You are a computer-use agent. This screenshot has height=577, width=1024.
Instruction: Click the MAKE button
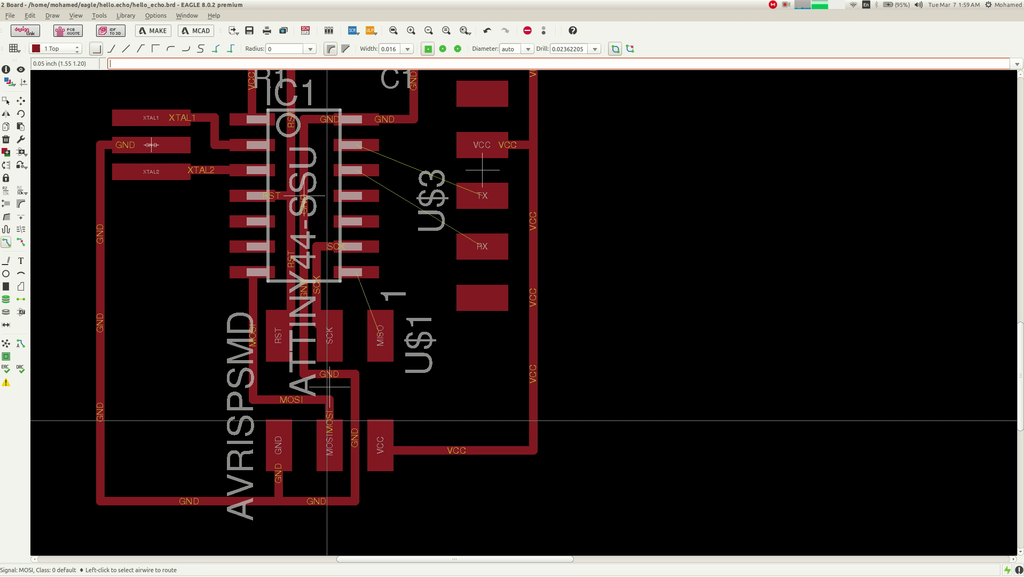pyautogui.click(x=153, y=31)
